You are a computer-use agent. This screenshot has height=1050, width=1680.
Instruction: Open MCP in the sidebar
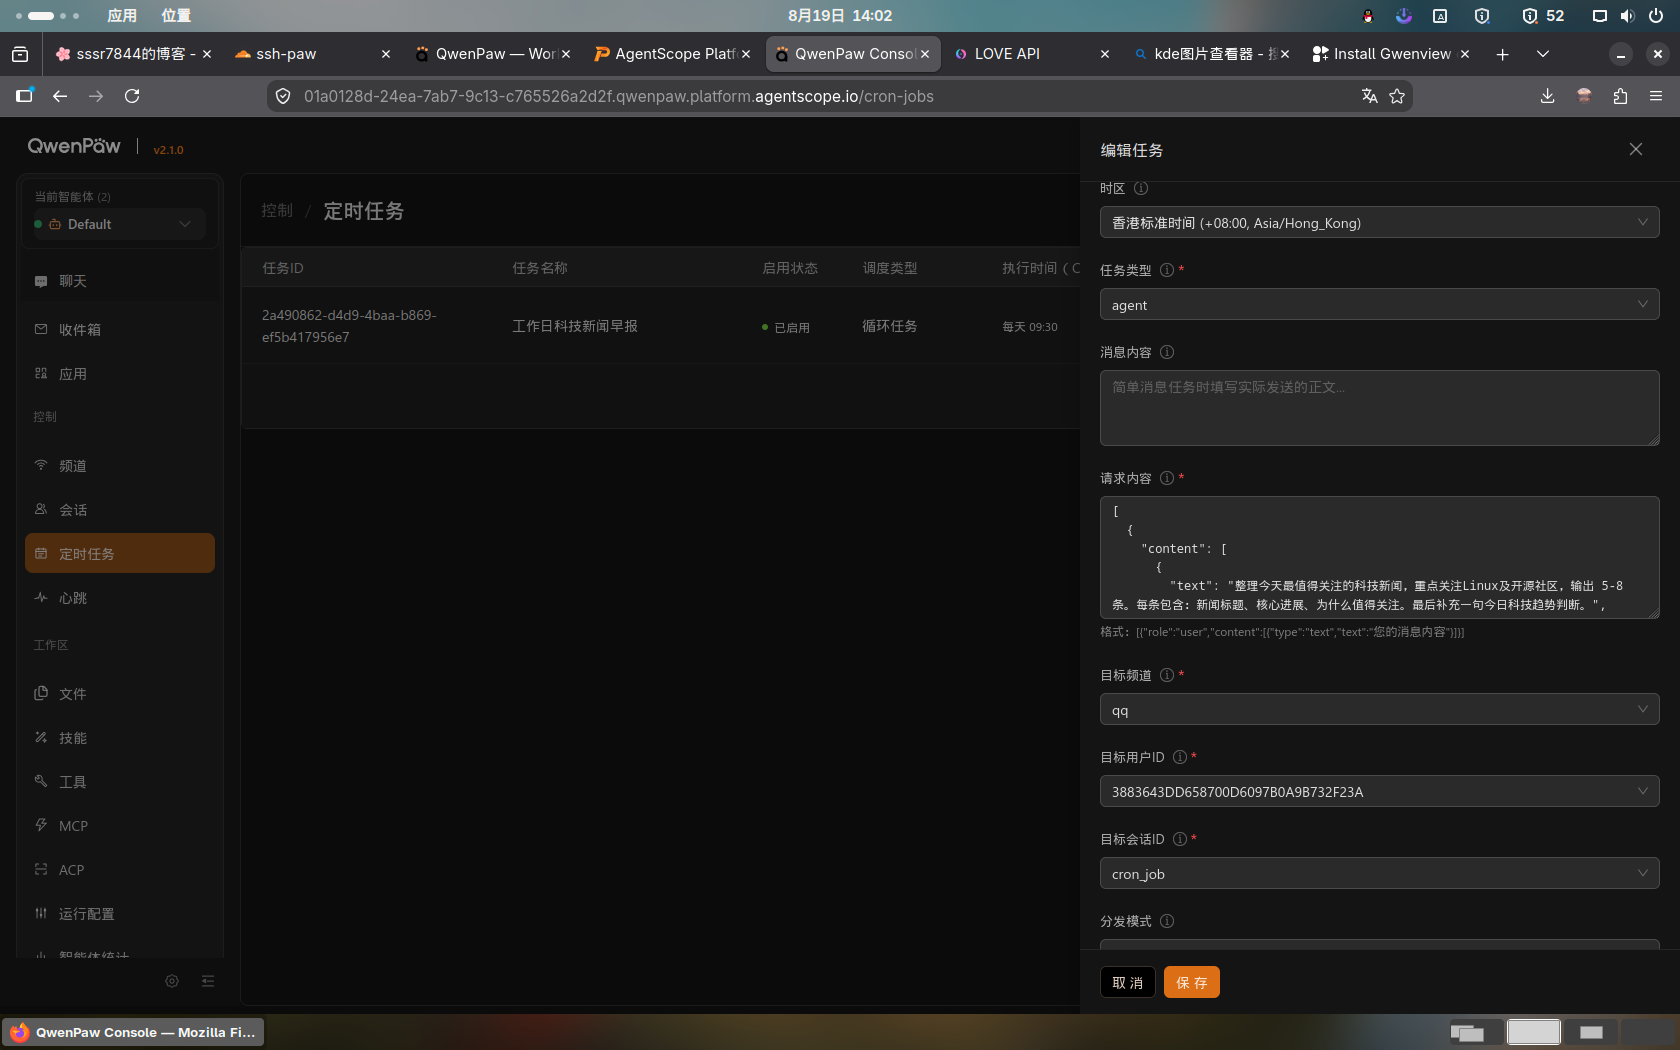[x=120, y=825]
